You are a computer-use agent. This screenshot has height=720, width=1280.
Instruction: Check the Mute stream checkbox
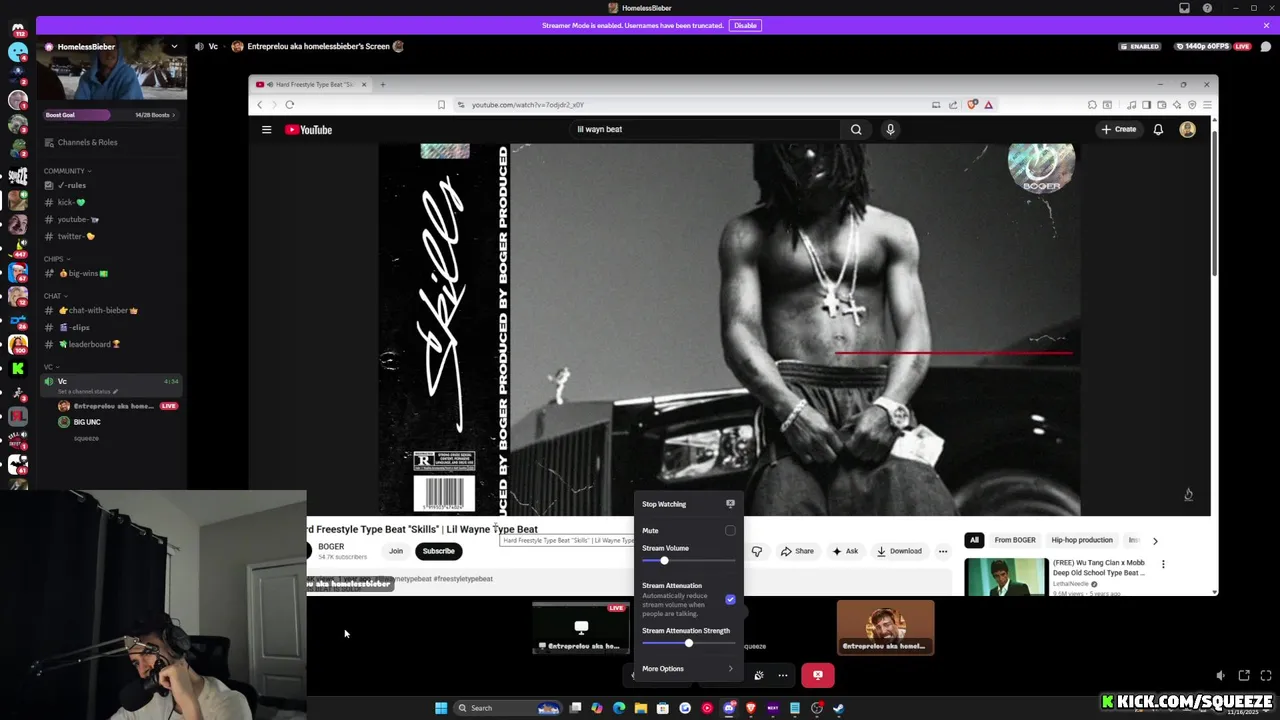coord(730,531)
